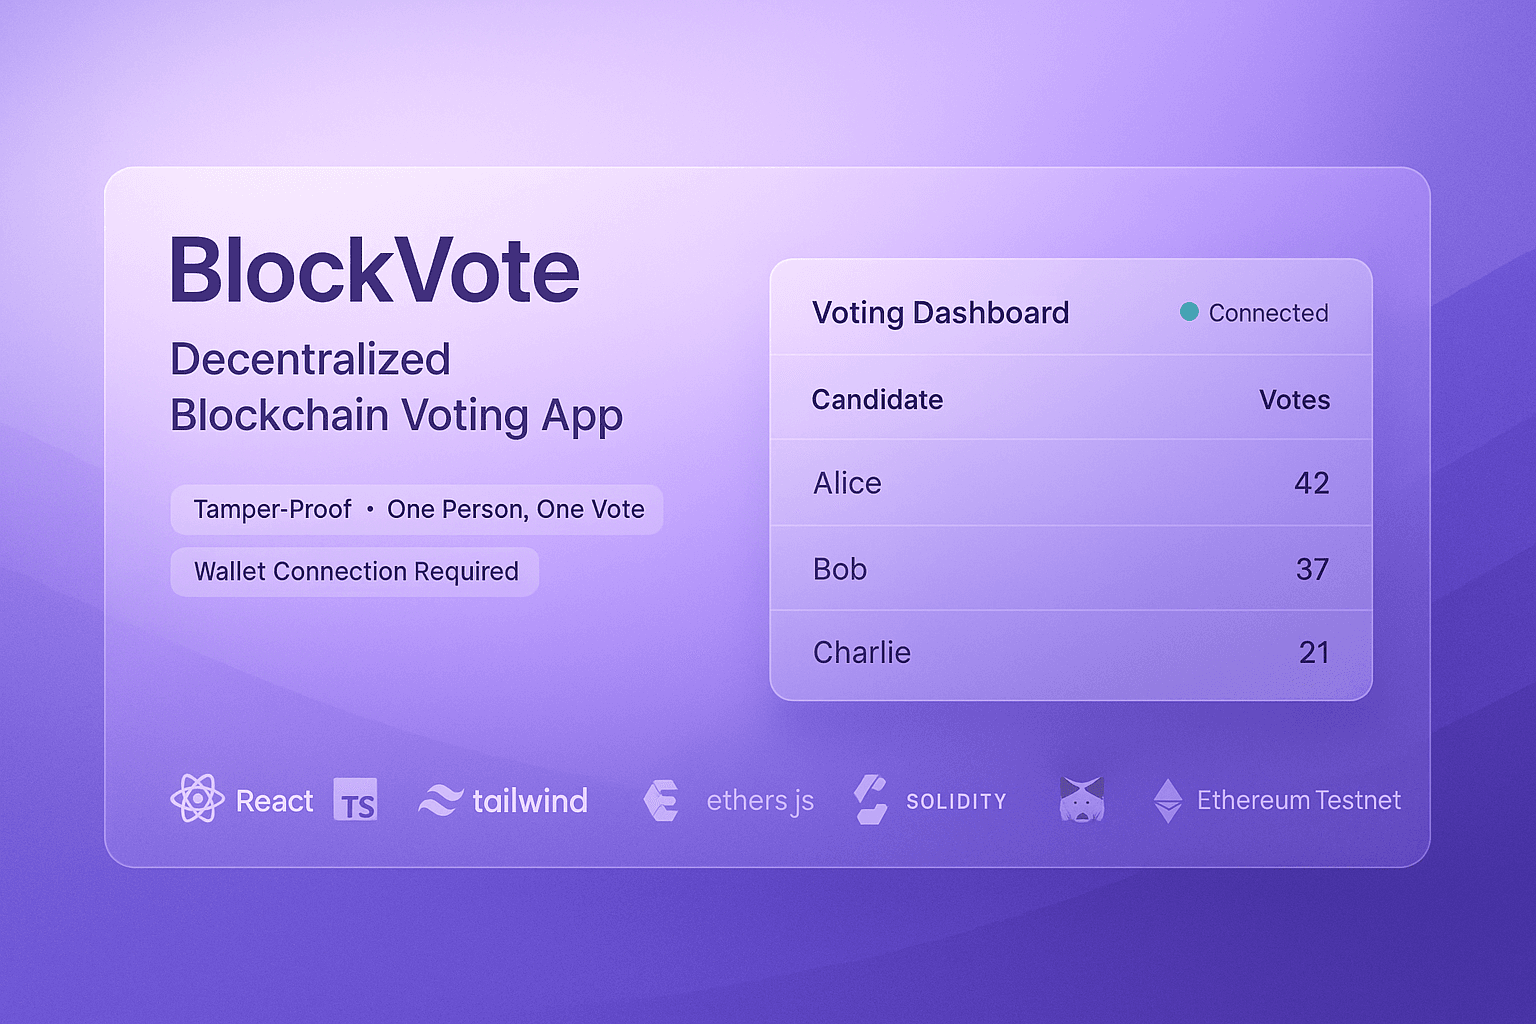Click the Connected status label
The height and width of the screenshot is (1024, 1536).
[1268, 313]
